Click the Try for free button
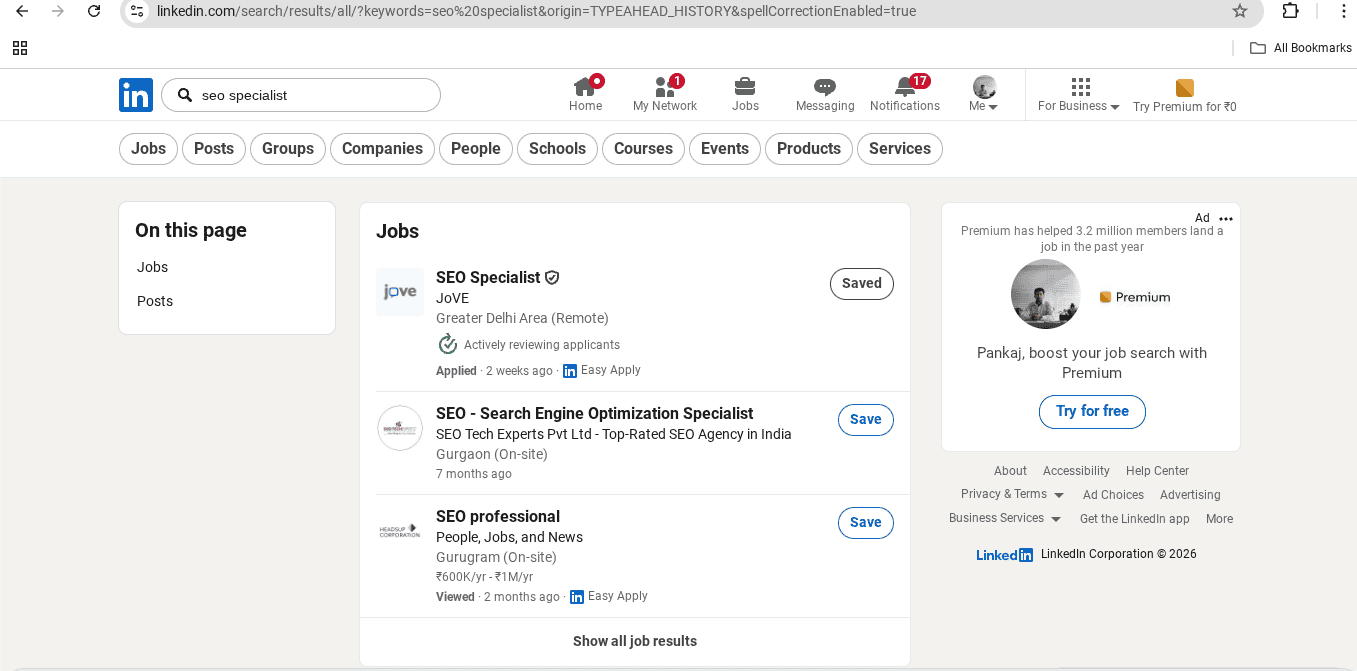This screenshot has width=1357, height=671. click(x=1092, y=411)
